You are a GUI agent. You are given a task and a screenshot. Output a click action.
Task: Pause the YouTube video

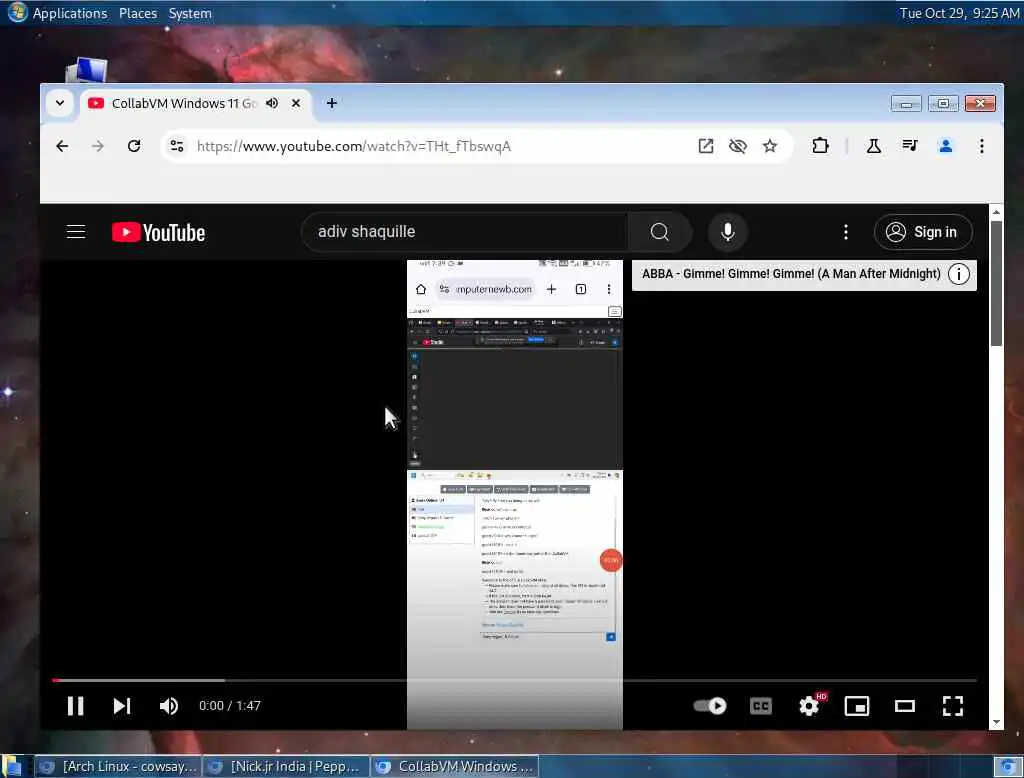pos(76,706)
